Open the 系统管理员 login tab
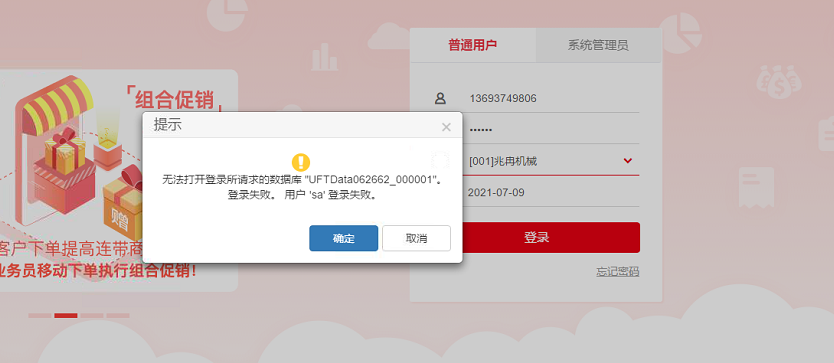 (598, 45)
